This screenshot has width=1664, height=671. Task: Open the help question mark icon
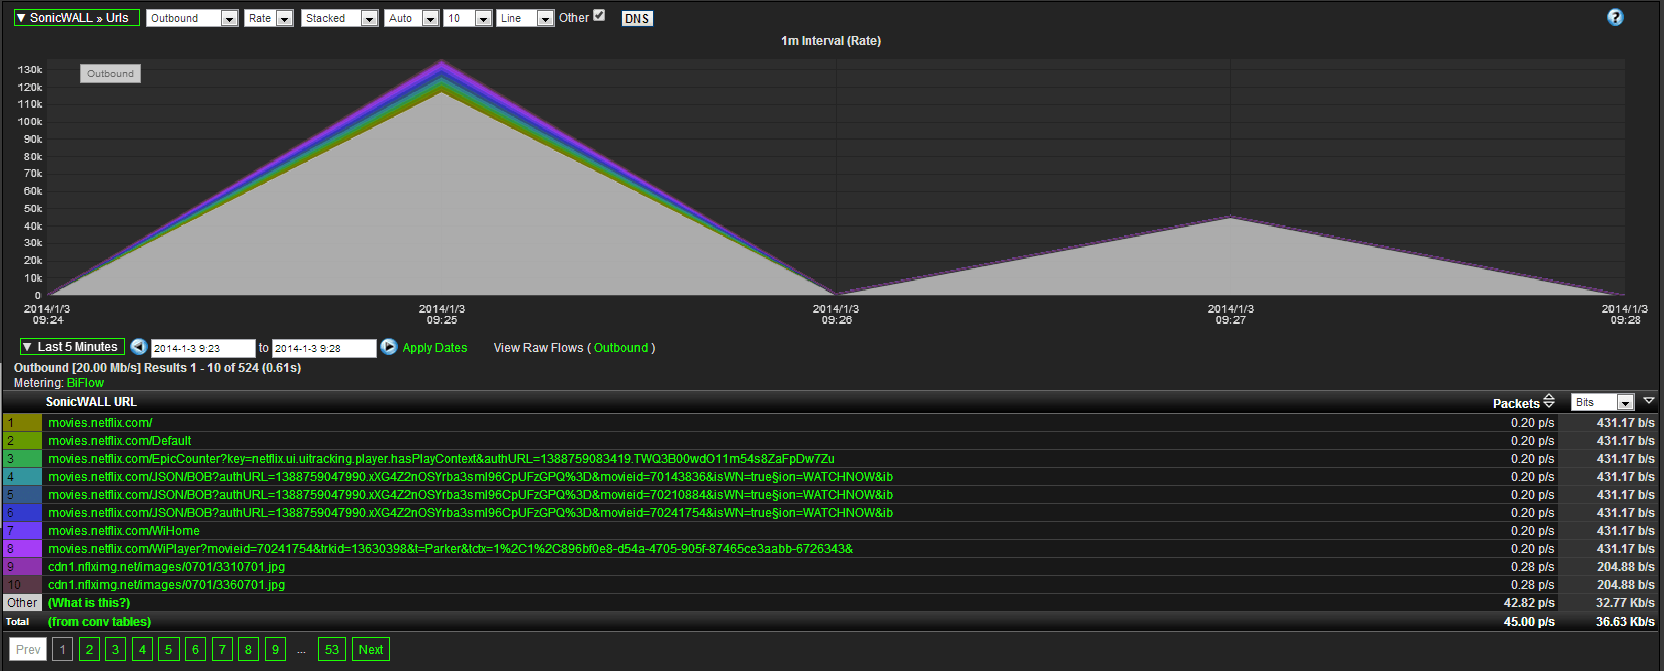click(1615, 17)
